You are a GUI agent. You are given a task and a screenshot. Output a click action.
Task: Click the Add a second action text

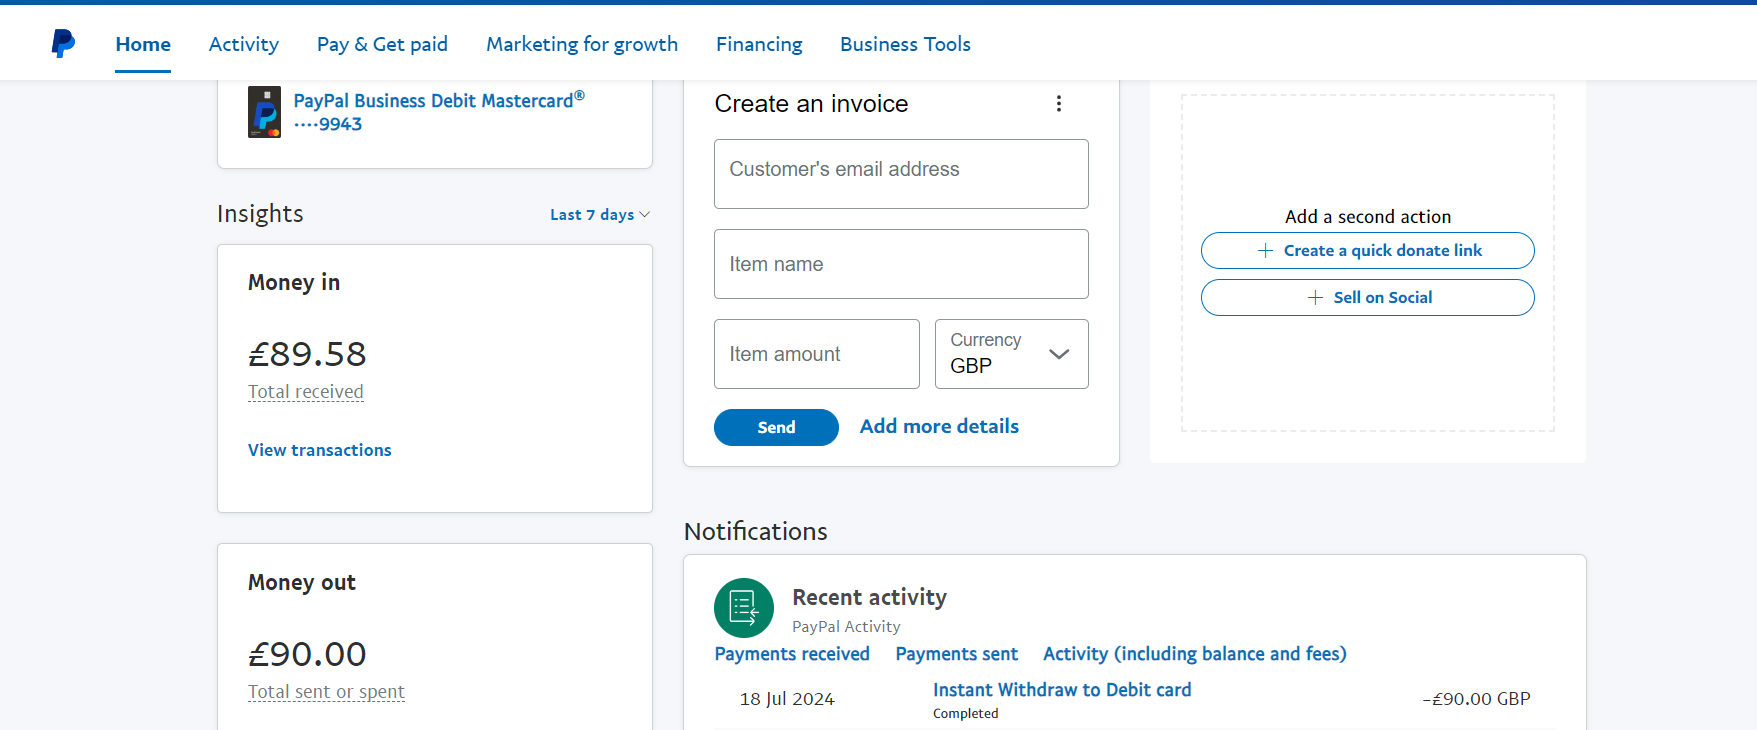click(1367, 217)
